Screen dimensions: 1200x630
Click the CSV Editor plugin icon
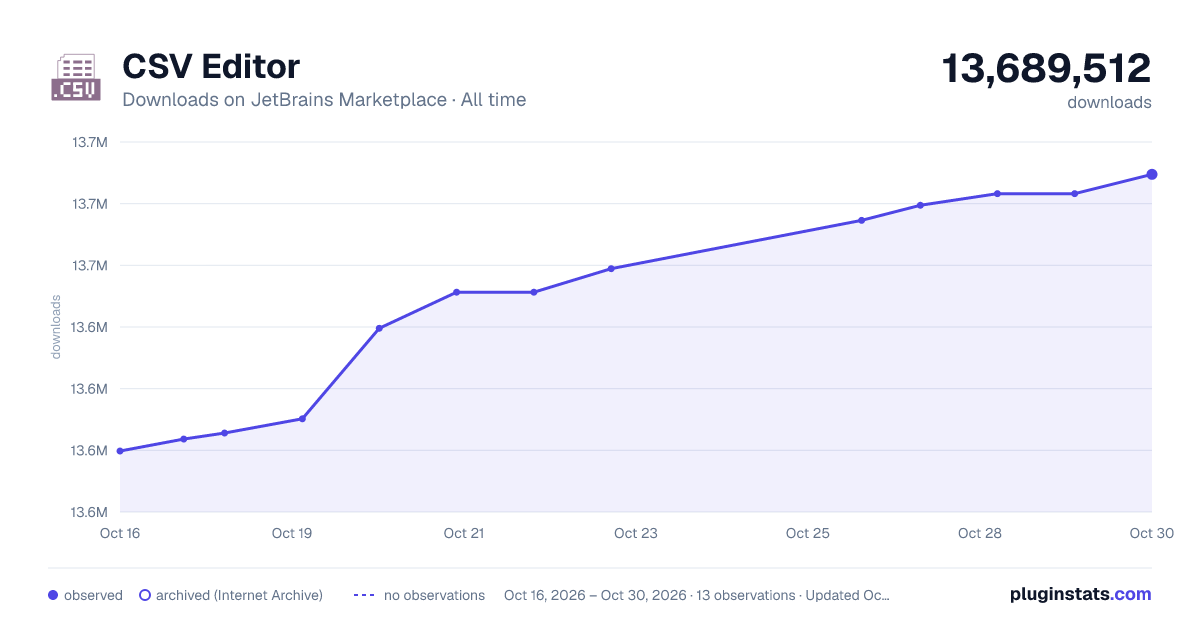75,78
